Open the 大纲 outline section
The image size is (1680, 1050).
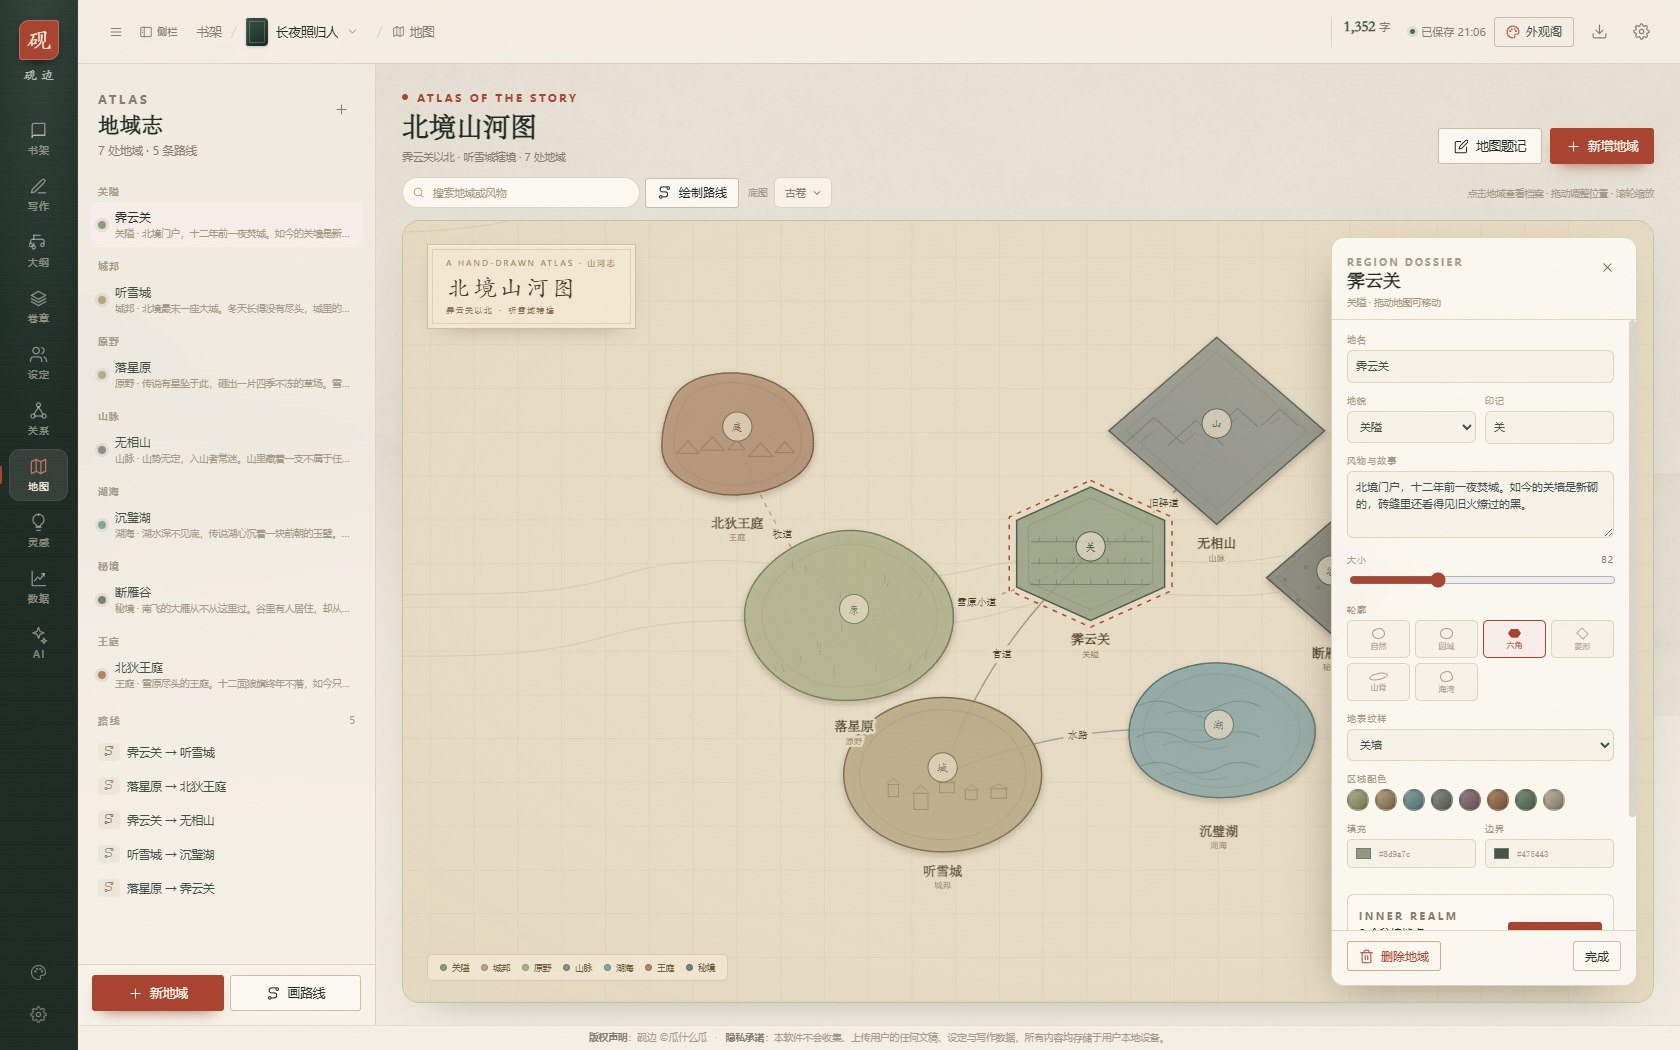[38, 250]
